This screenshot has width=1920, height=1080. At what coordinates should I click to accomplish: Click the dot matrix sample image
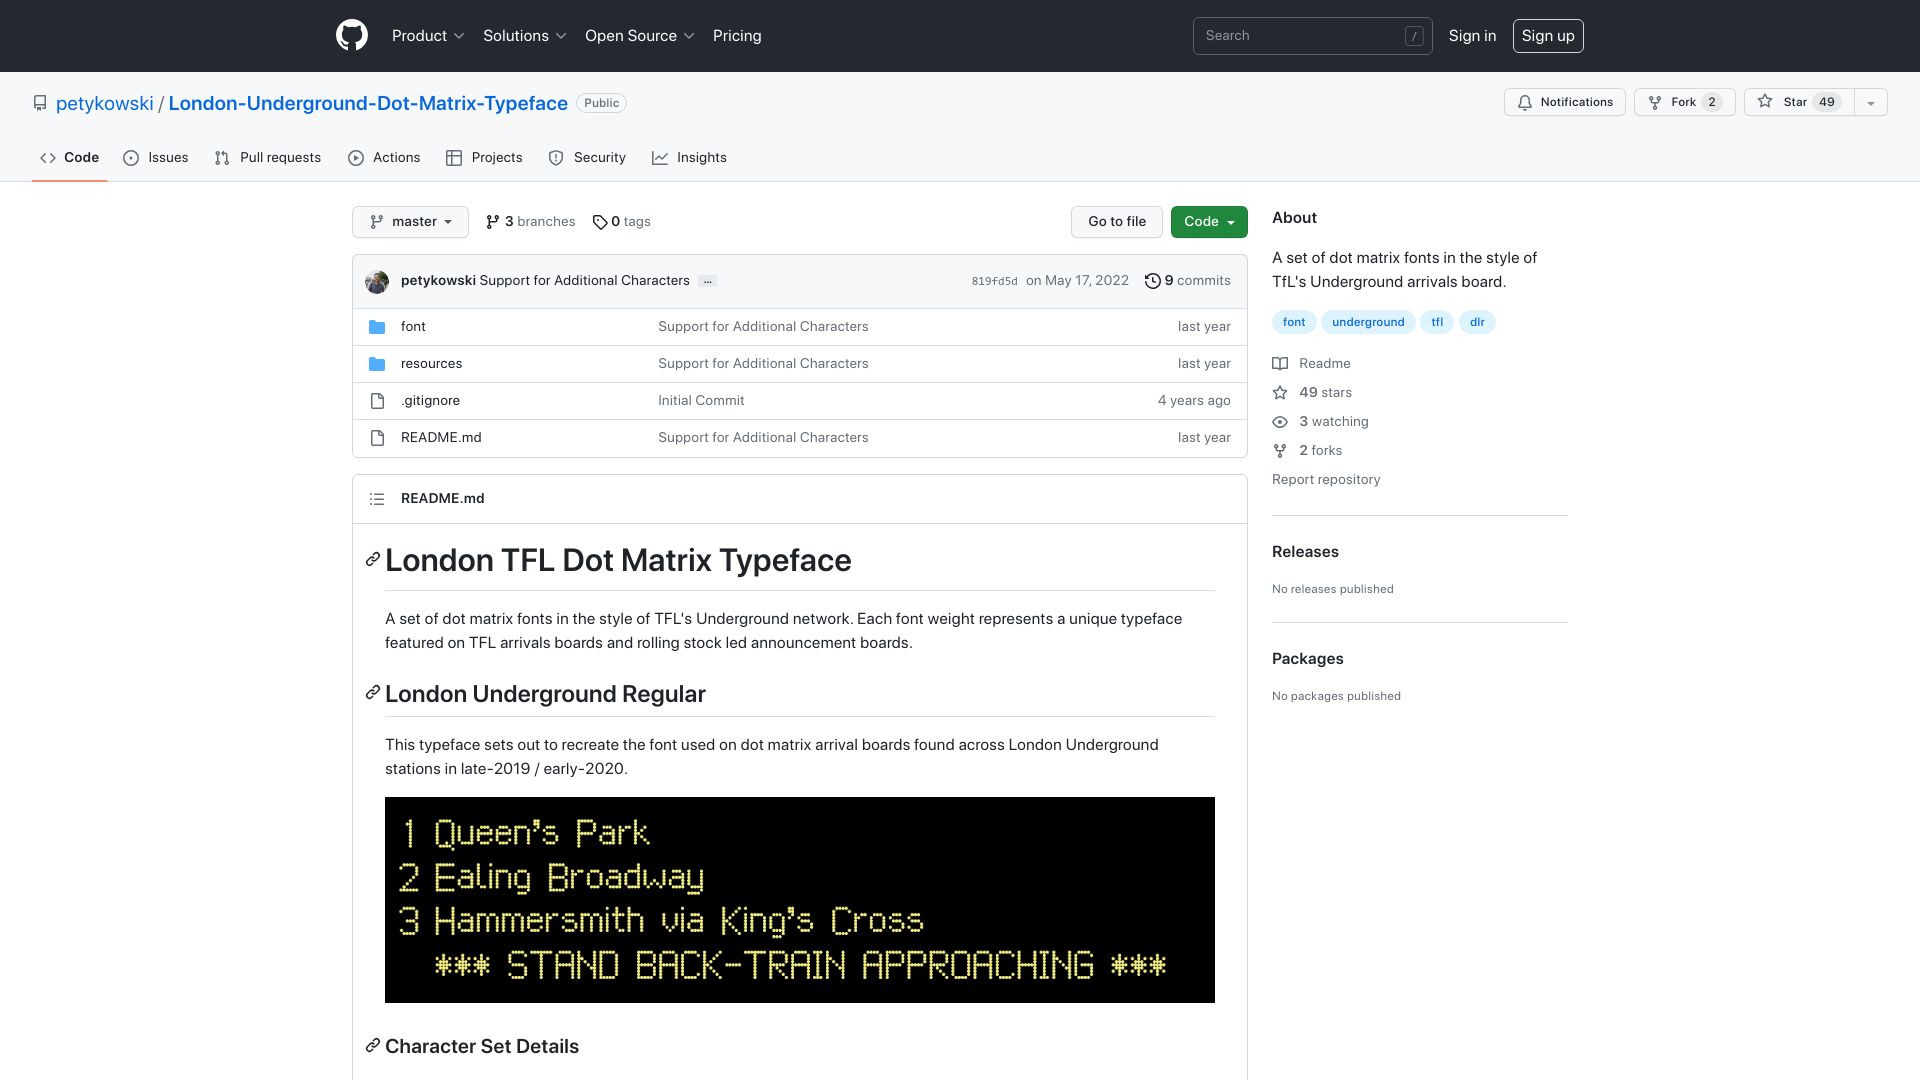[800, 900]
